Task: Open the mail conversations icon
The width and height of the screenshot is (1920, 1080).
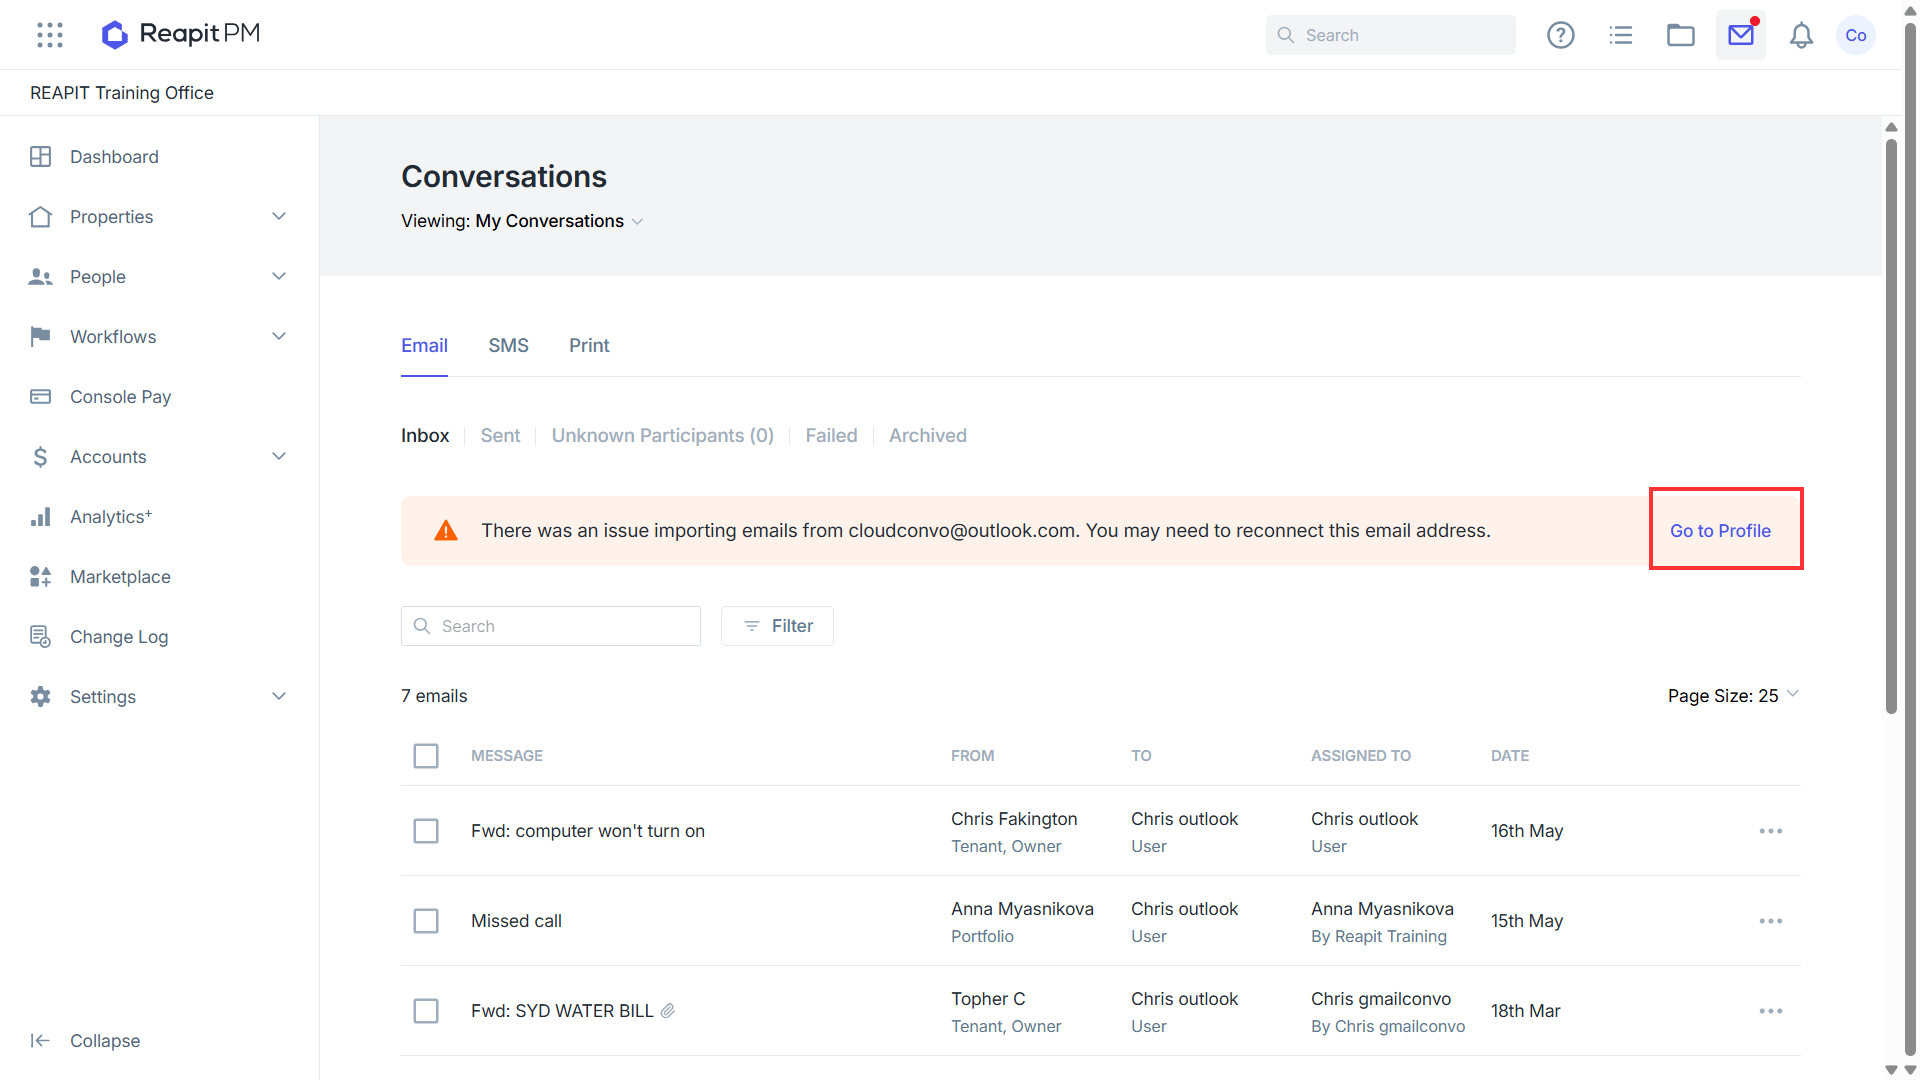Action: coord(1741,35)
